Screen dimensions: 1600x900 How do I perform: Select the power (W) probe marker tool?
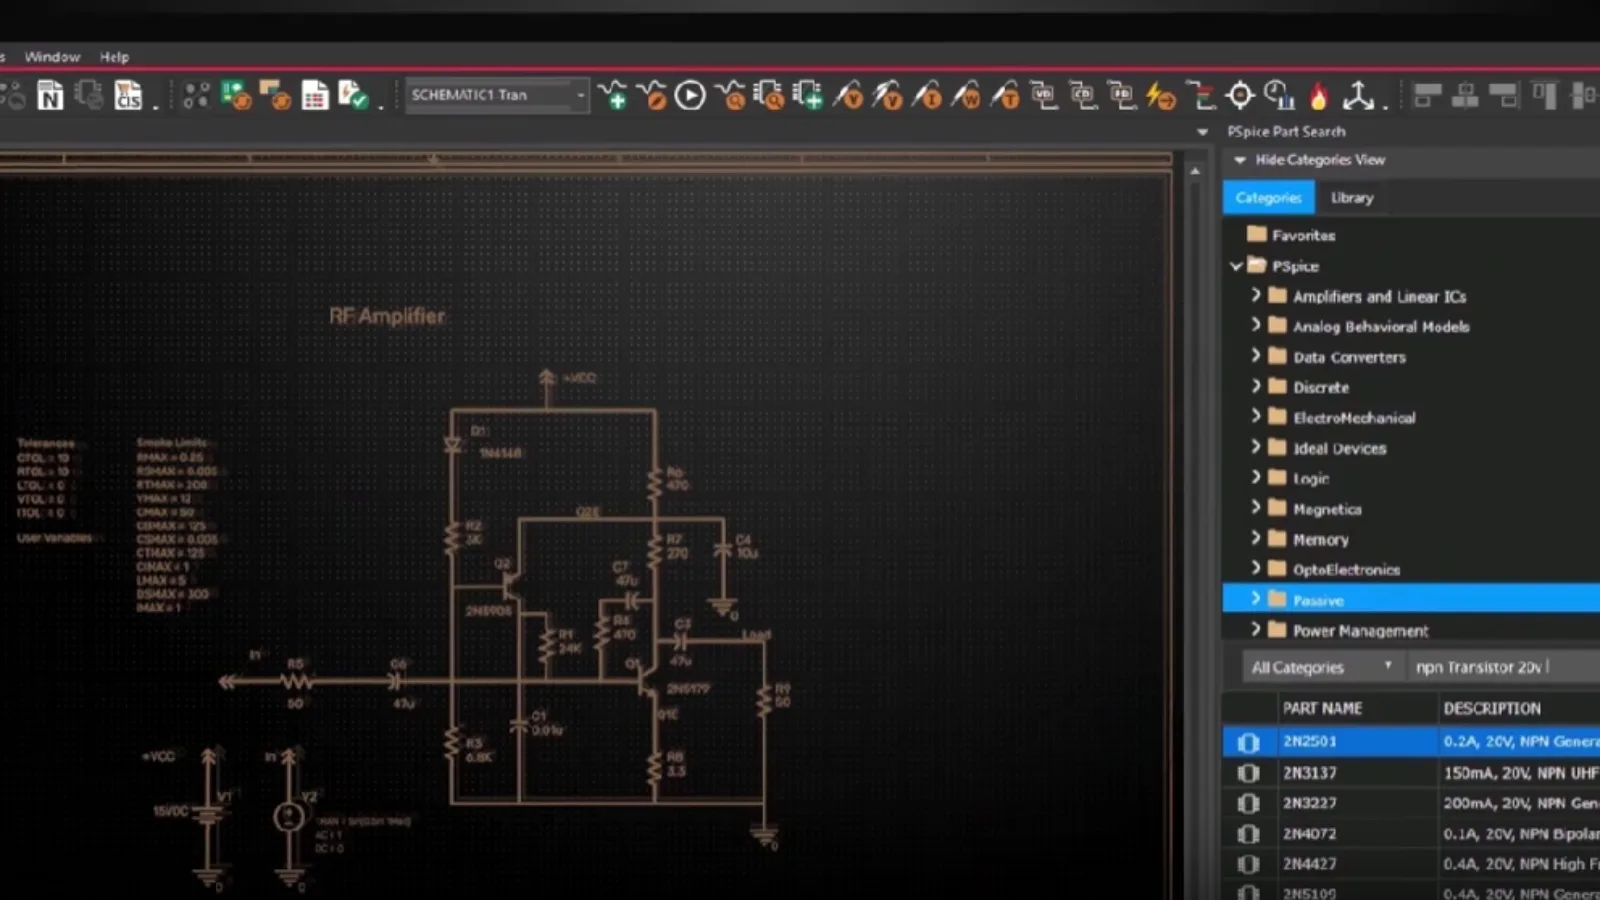click(x=966, y=96)
